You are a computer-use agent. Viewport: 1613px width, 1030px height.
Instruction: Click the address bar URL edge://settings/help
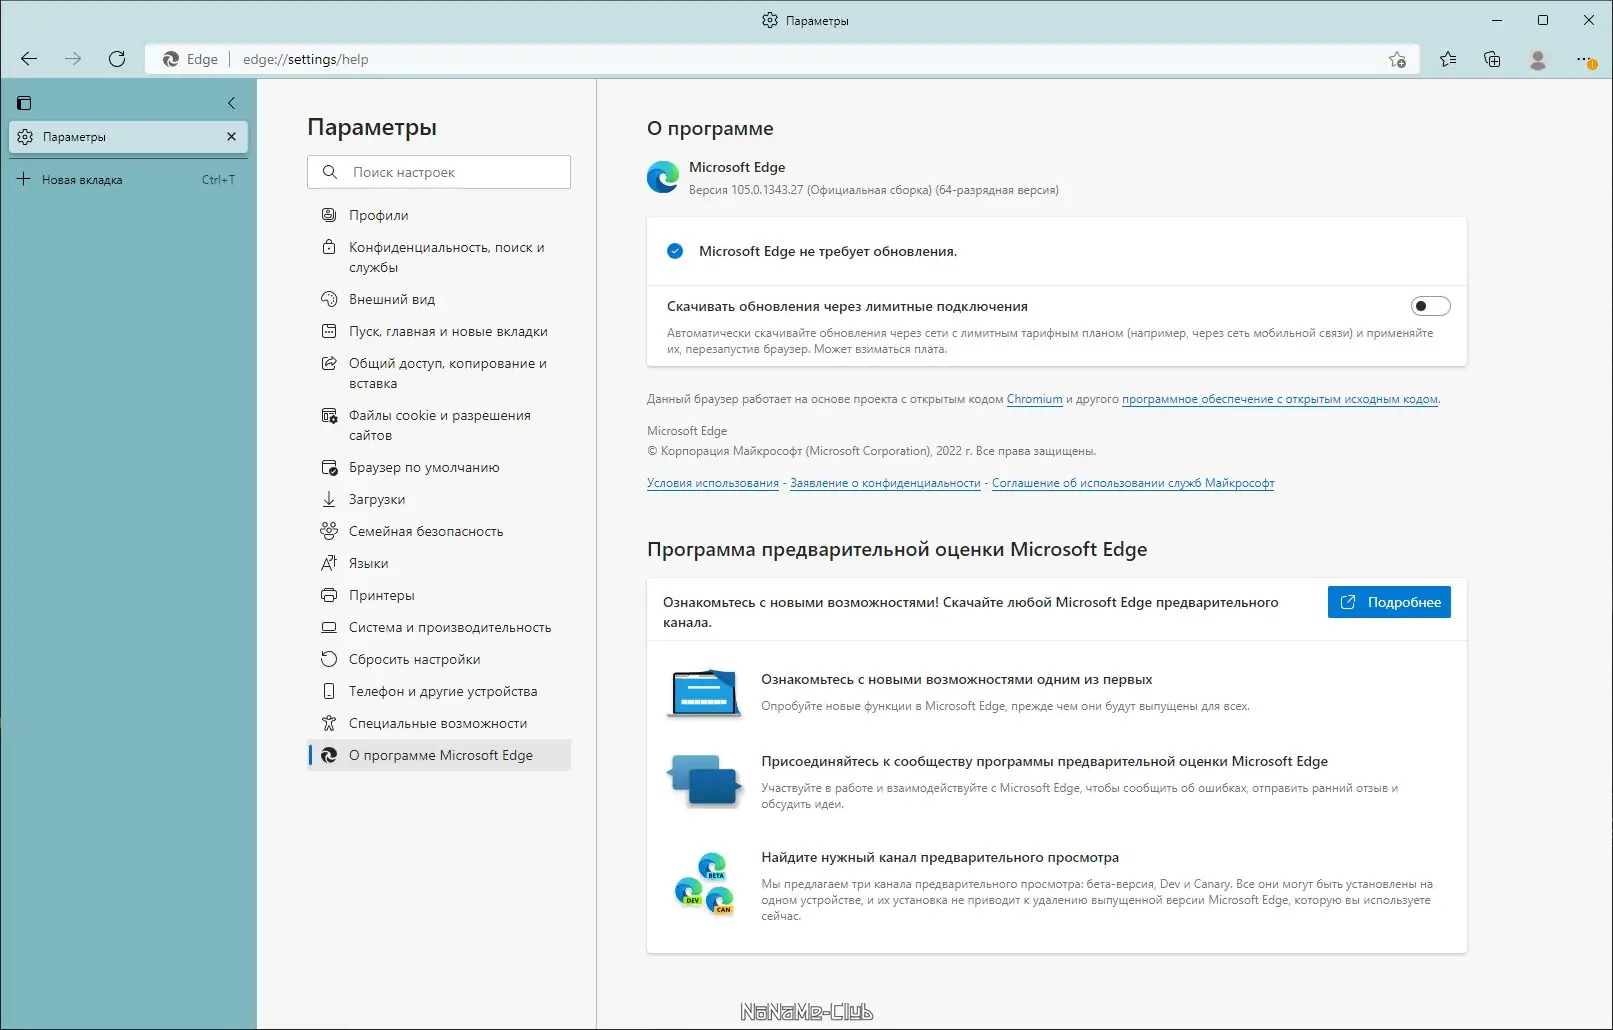coord(306,59)
